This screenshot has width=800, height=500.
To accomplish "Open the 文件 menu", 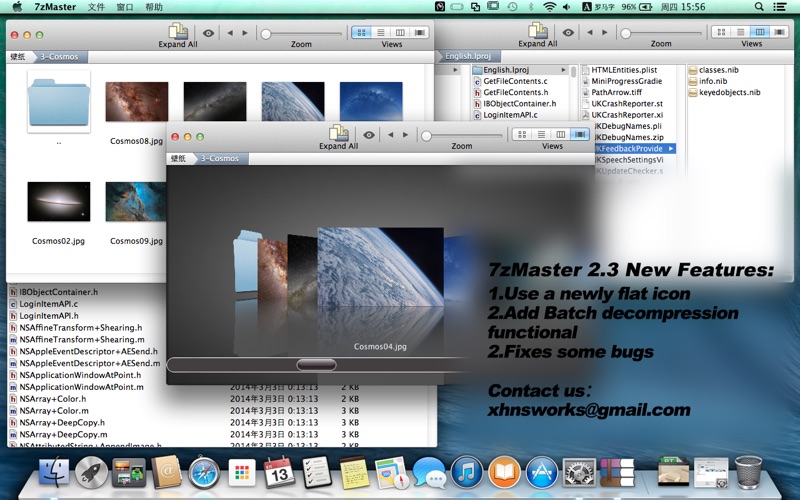I will [x=96, y=7].
